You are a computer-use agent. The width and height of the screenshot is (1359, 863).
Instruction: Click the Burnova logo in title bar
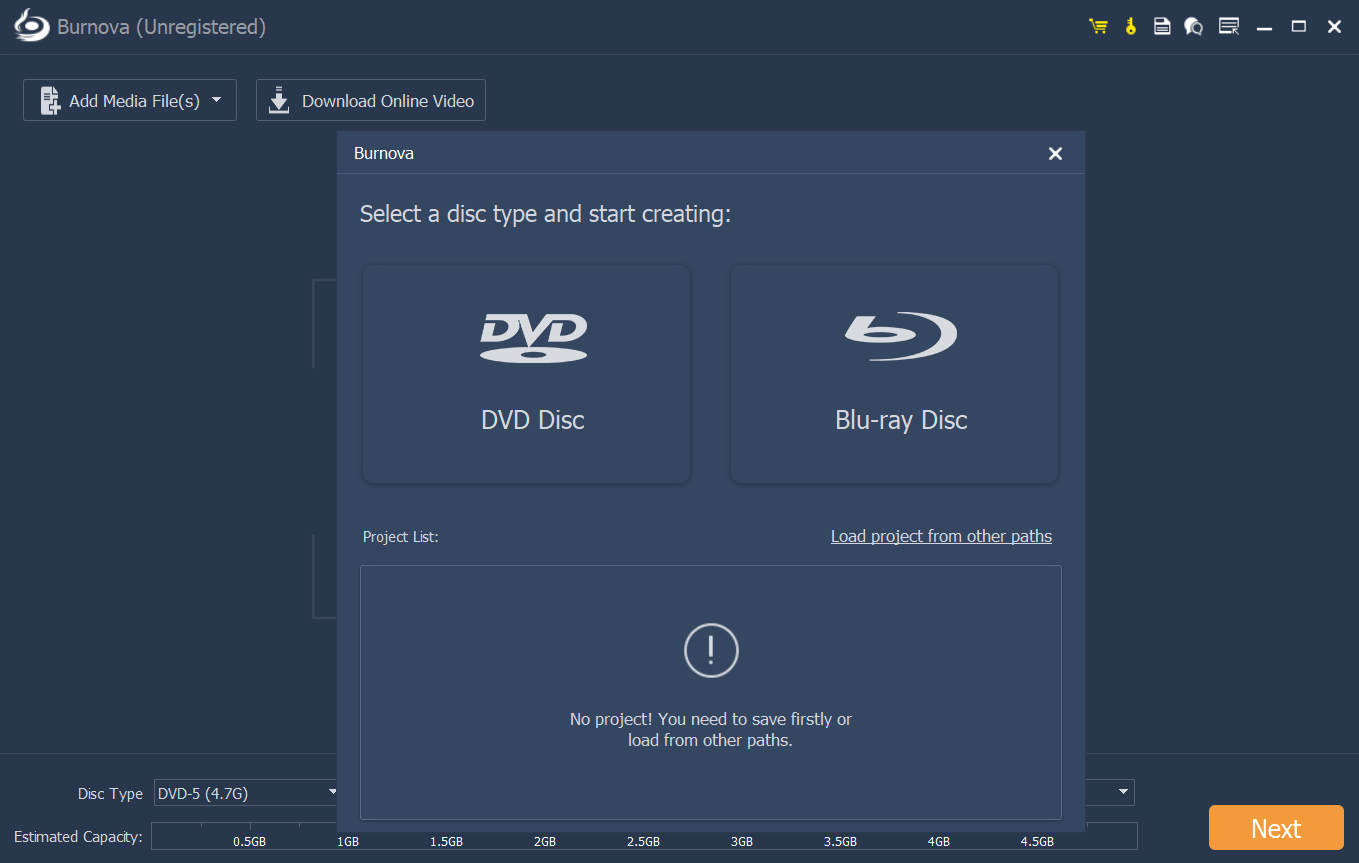pyautogui.click(x=31, y=27)
